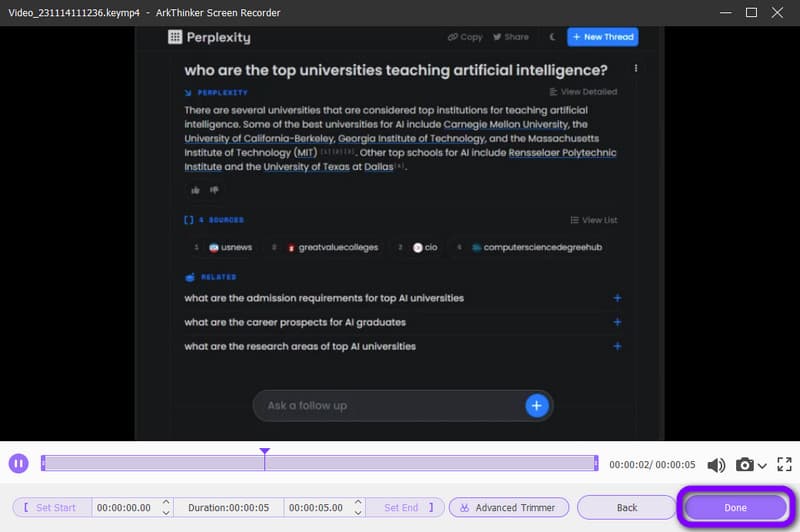The image size is (800, 532).
Task: Click the Back button
Action: [x=627, y=508]
